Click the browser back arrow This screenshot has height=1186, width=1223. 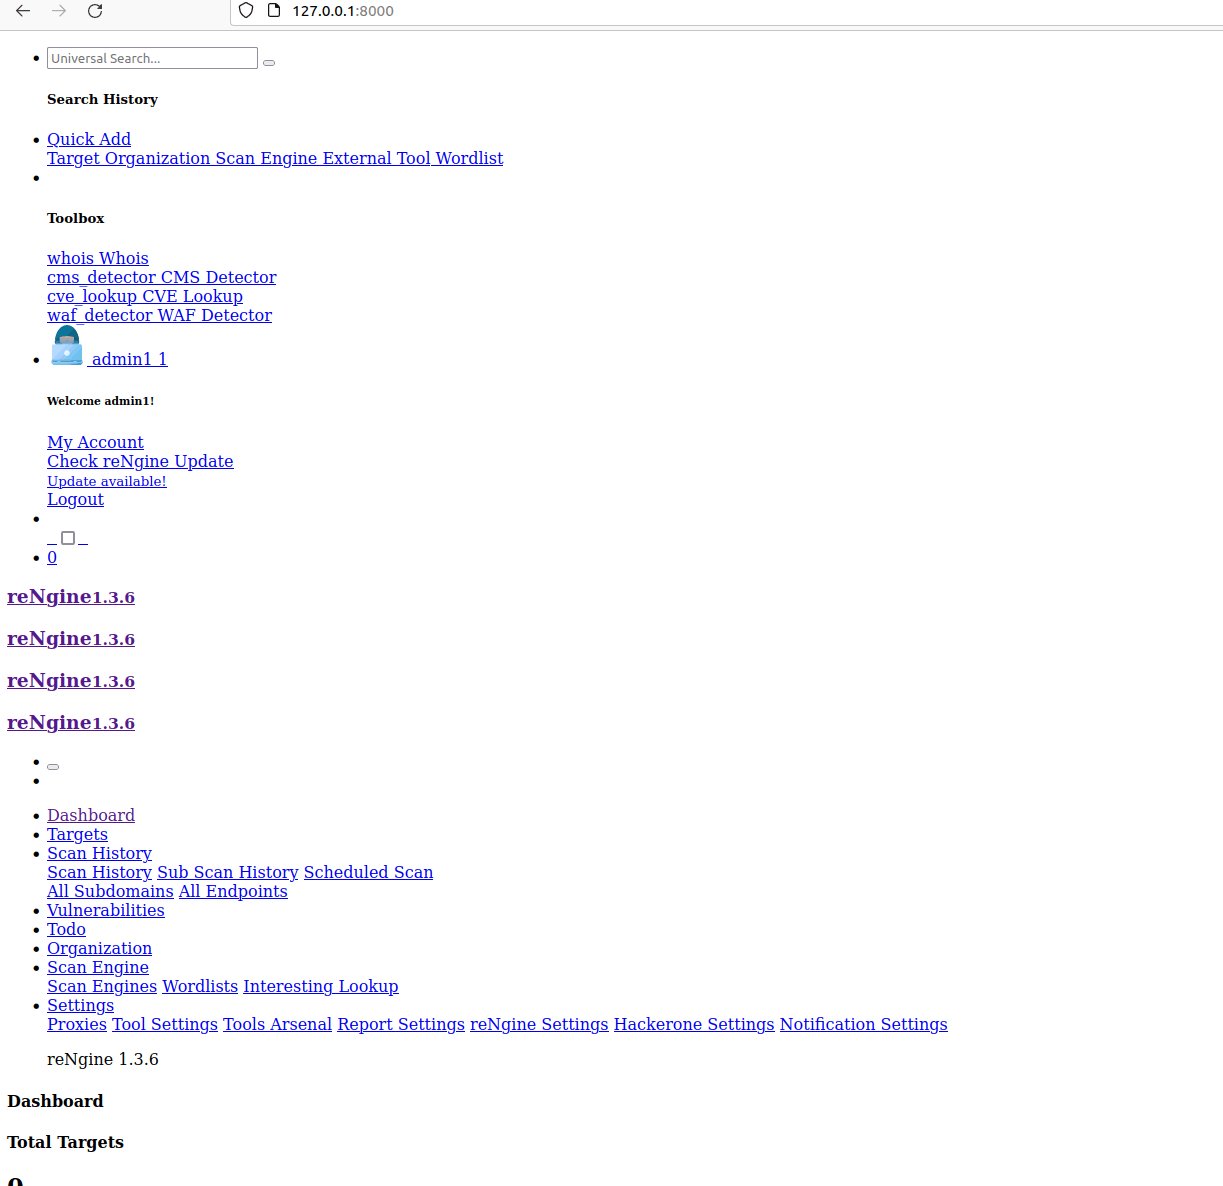click(x=22, y=11)
